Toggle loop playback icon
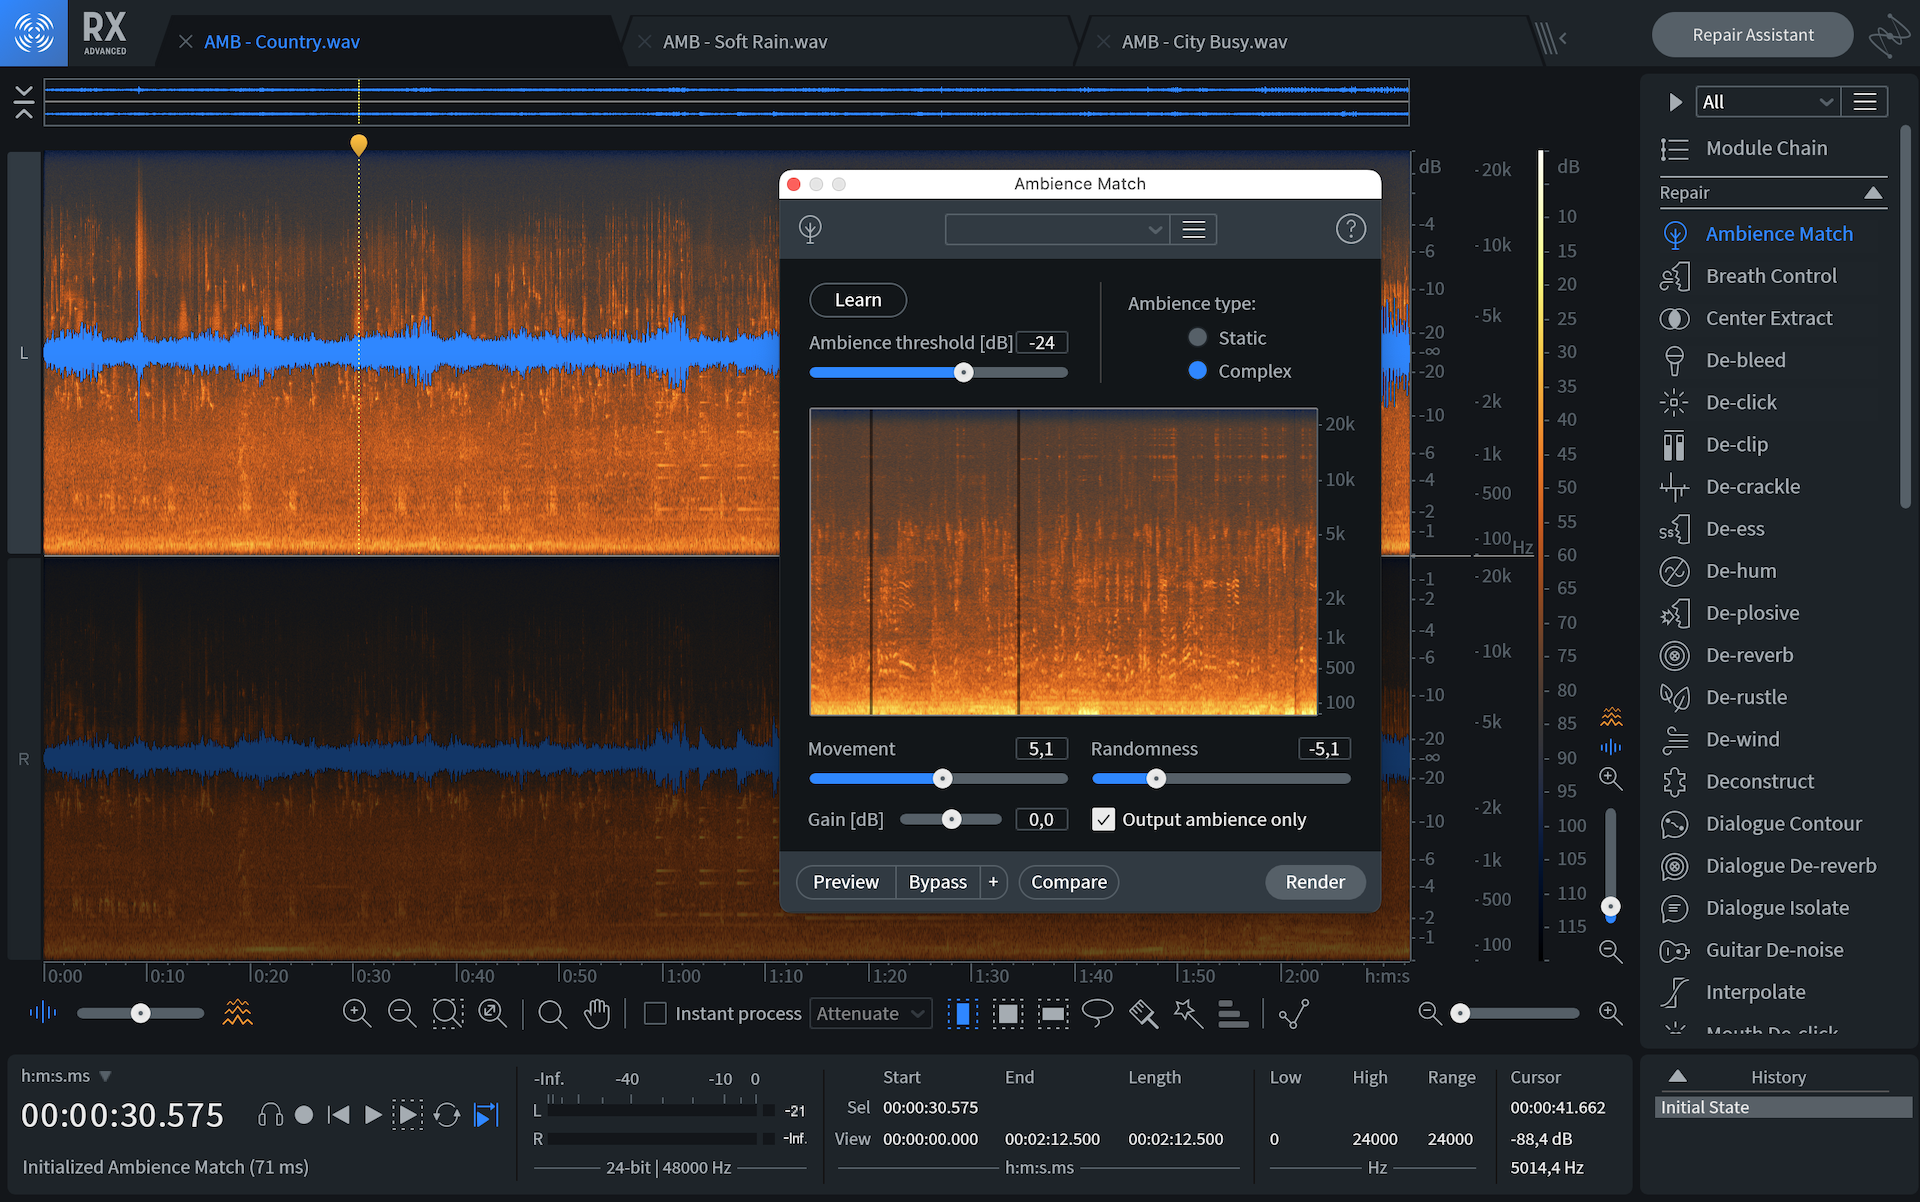Viewport: 1920px width, 1202px height. [447, 1115]
